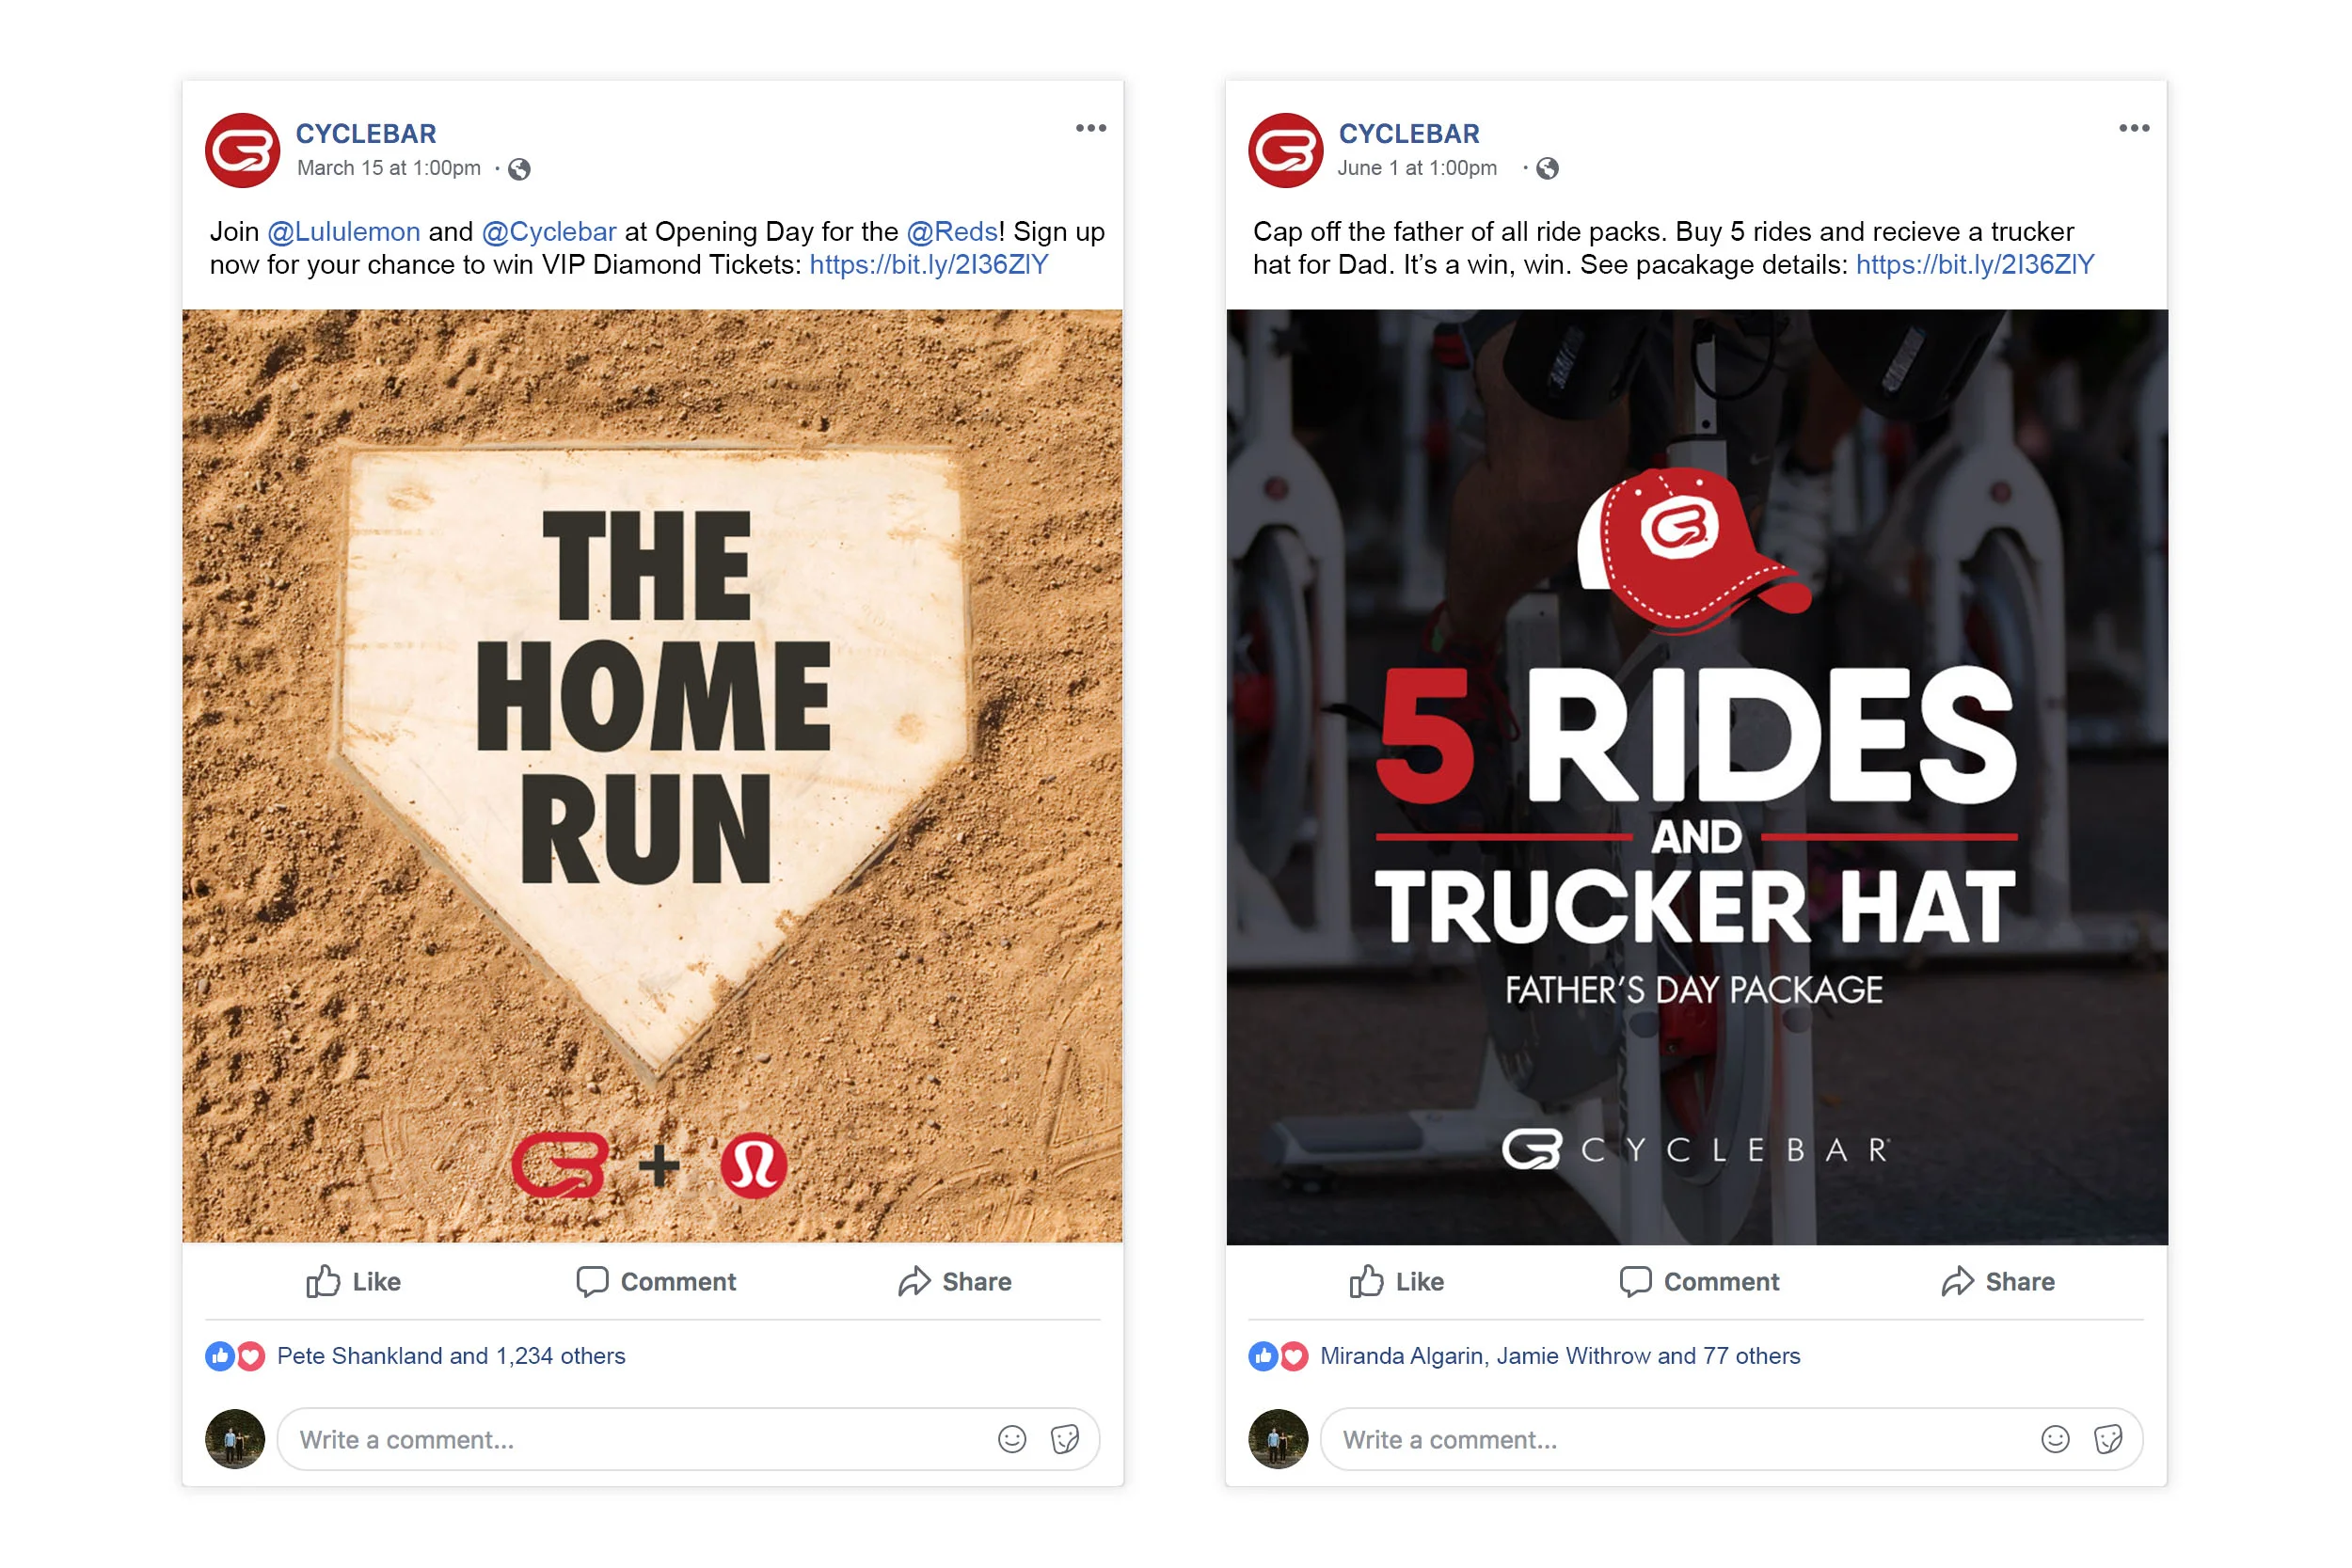Share the Father's Day Package post
Viewport: 2352px width, 1568px height.
1998,1281
